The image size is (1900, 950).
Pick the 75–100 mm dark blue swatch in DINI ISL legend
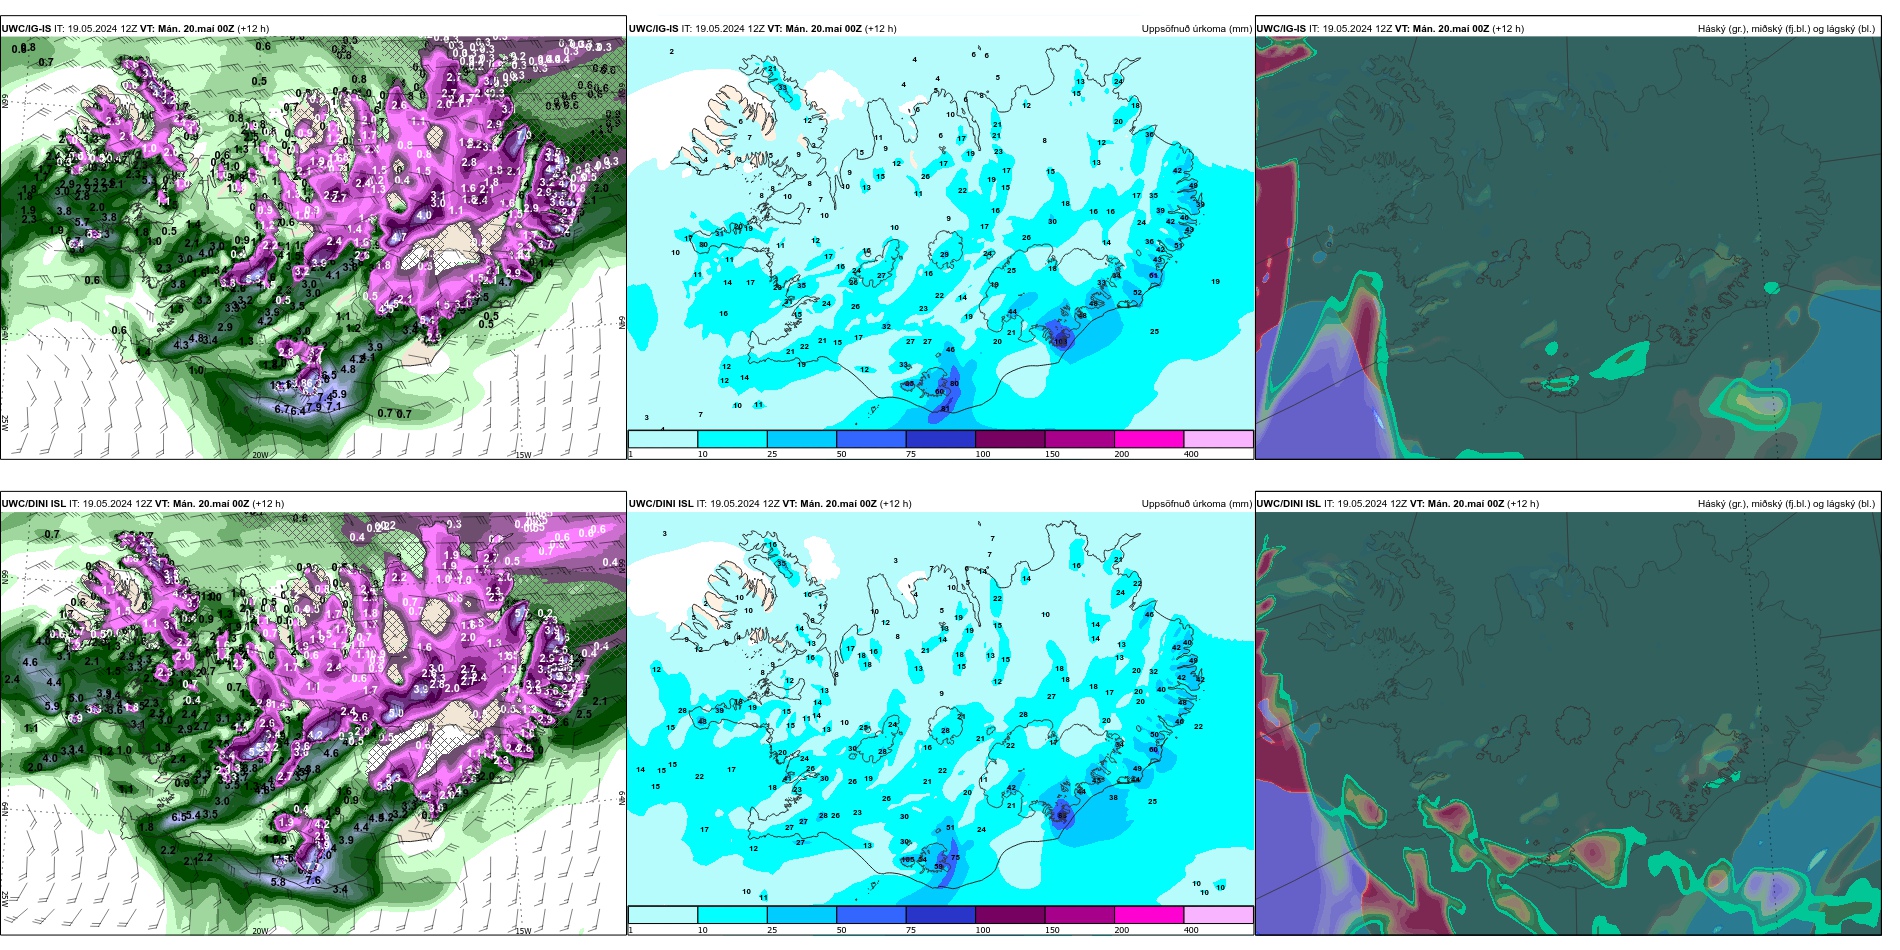pos(941,914)
